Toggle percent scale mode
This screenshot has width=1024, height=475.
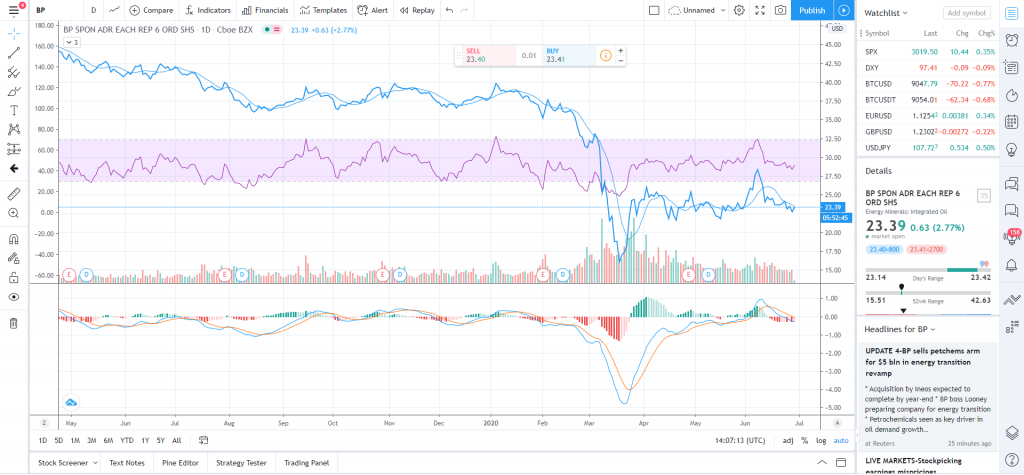(x=805, y=440)
